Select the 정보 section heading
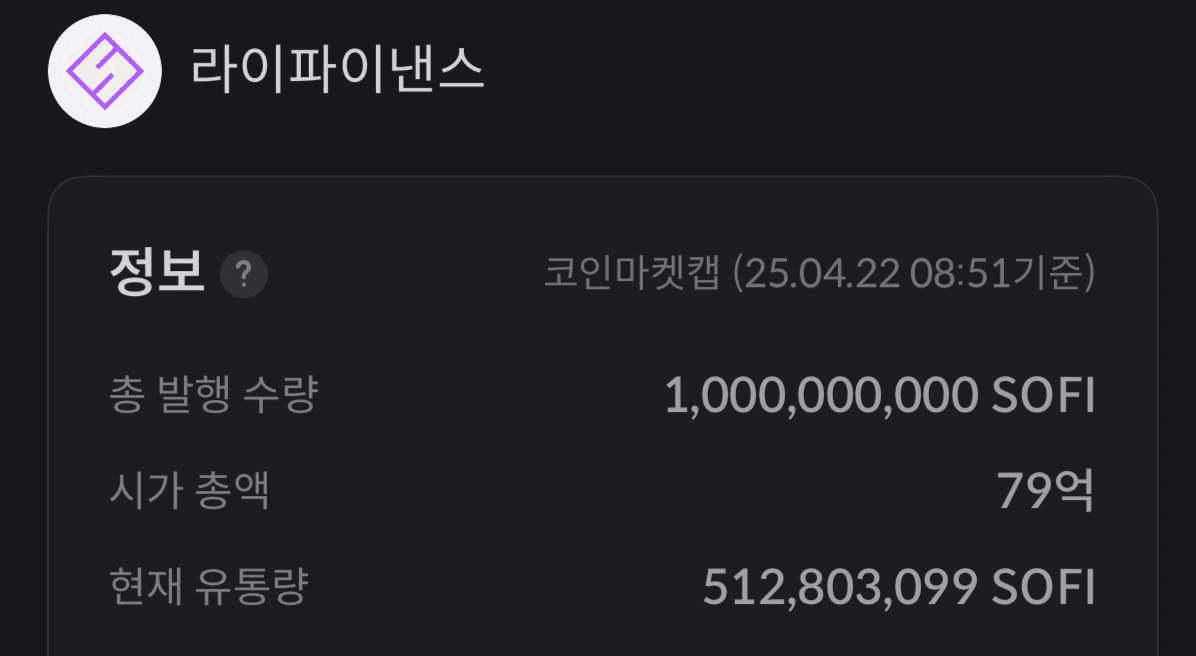Viewport: 1196px width, 656px height. point(157,273)
